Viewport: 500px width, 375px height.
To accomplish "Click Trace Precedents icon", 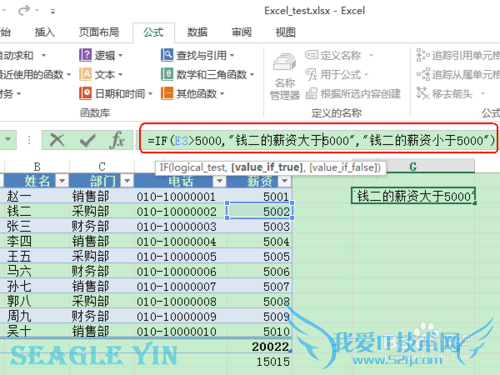I will 423,55.
